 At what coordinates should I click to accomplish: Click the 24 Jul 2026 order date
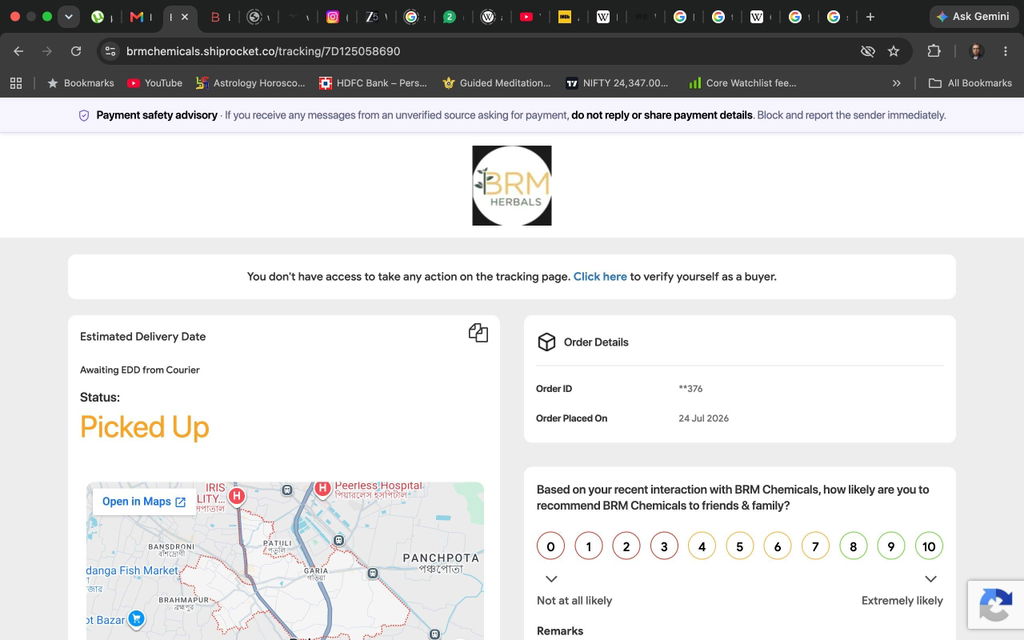[703, 418]
